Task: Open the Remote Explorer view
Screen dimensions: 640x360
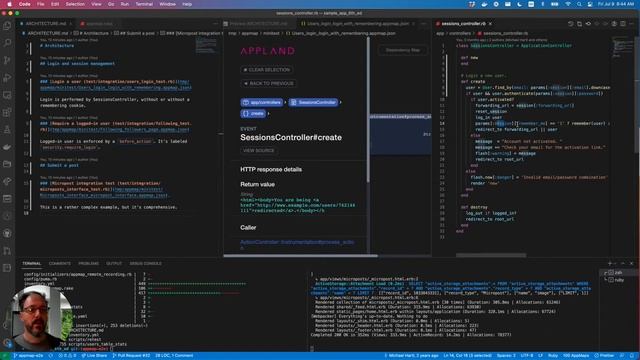Action: [x=7, y=95]
